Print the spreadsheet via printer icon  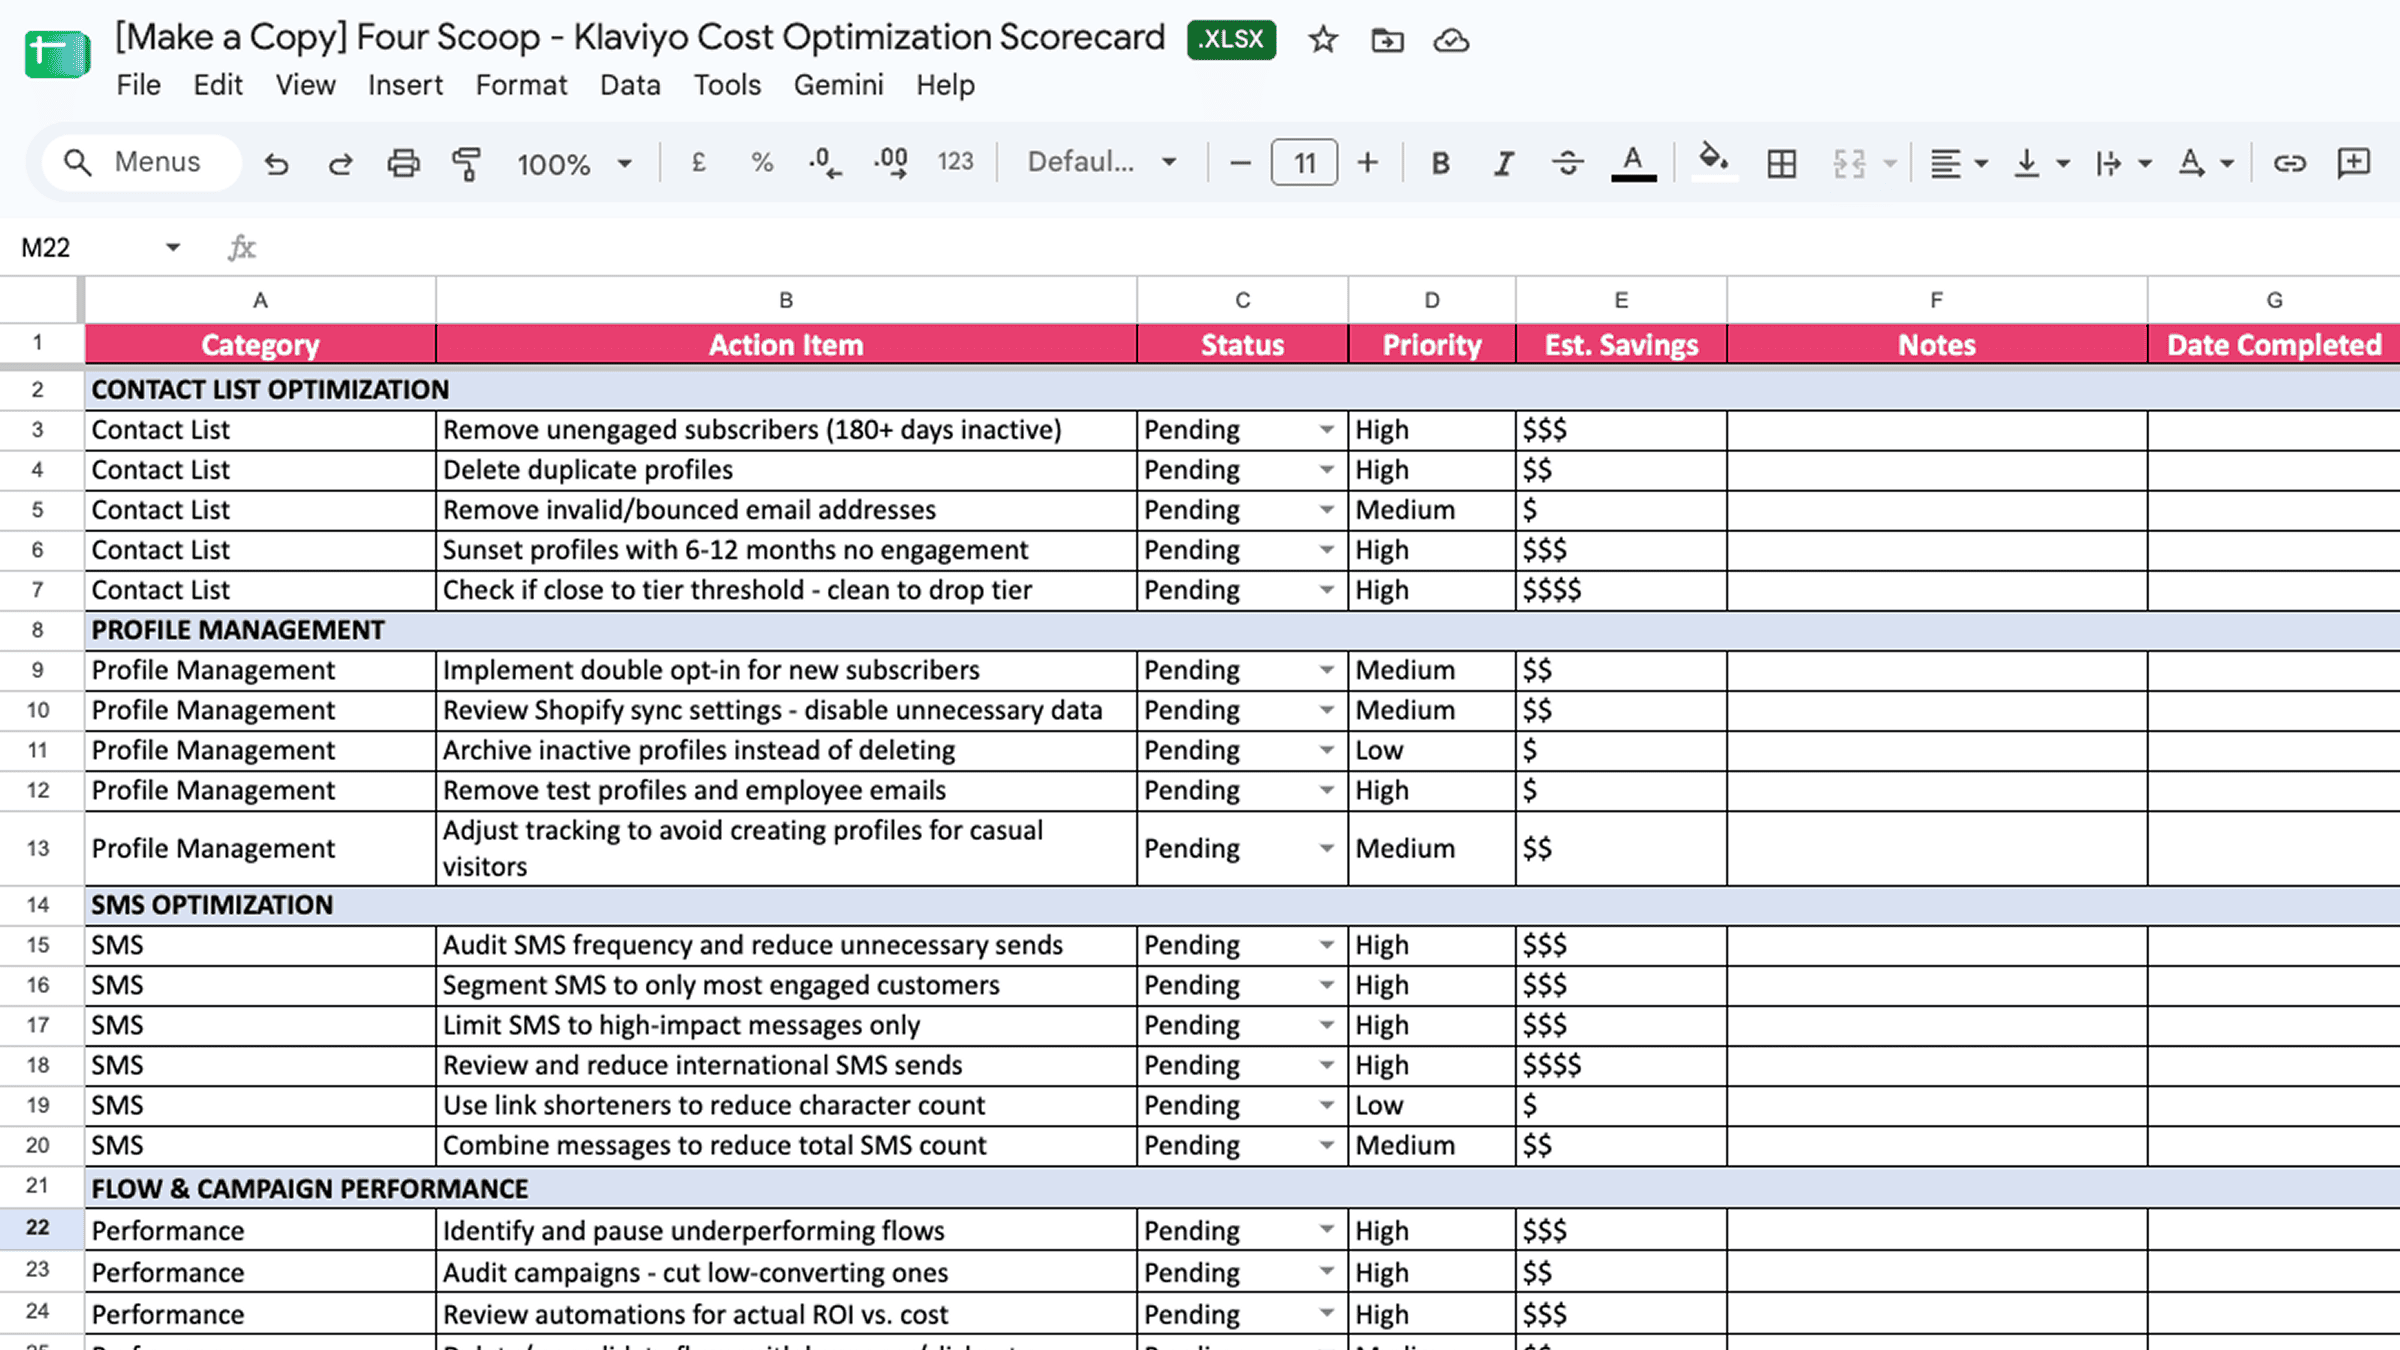pyautogui.click(x=403, y=163)
